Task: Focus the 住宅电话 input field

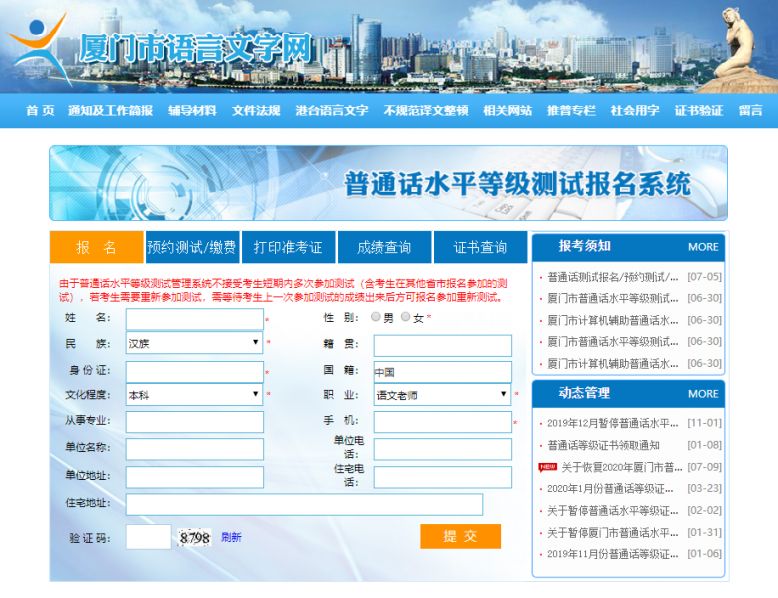Action: [443, 477]
